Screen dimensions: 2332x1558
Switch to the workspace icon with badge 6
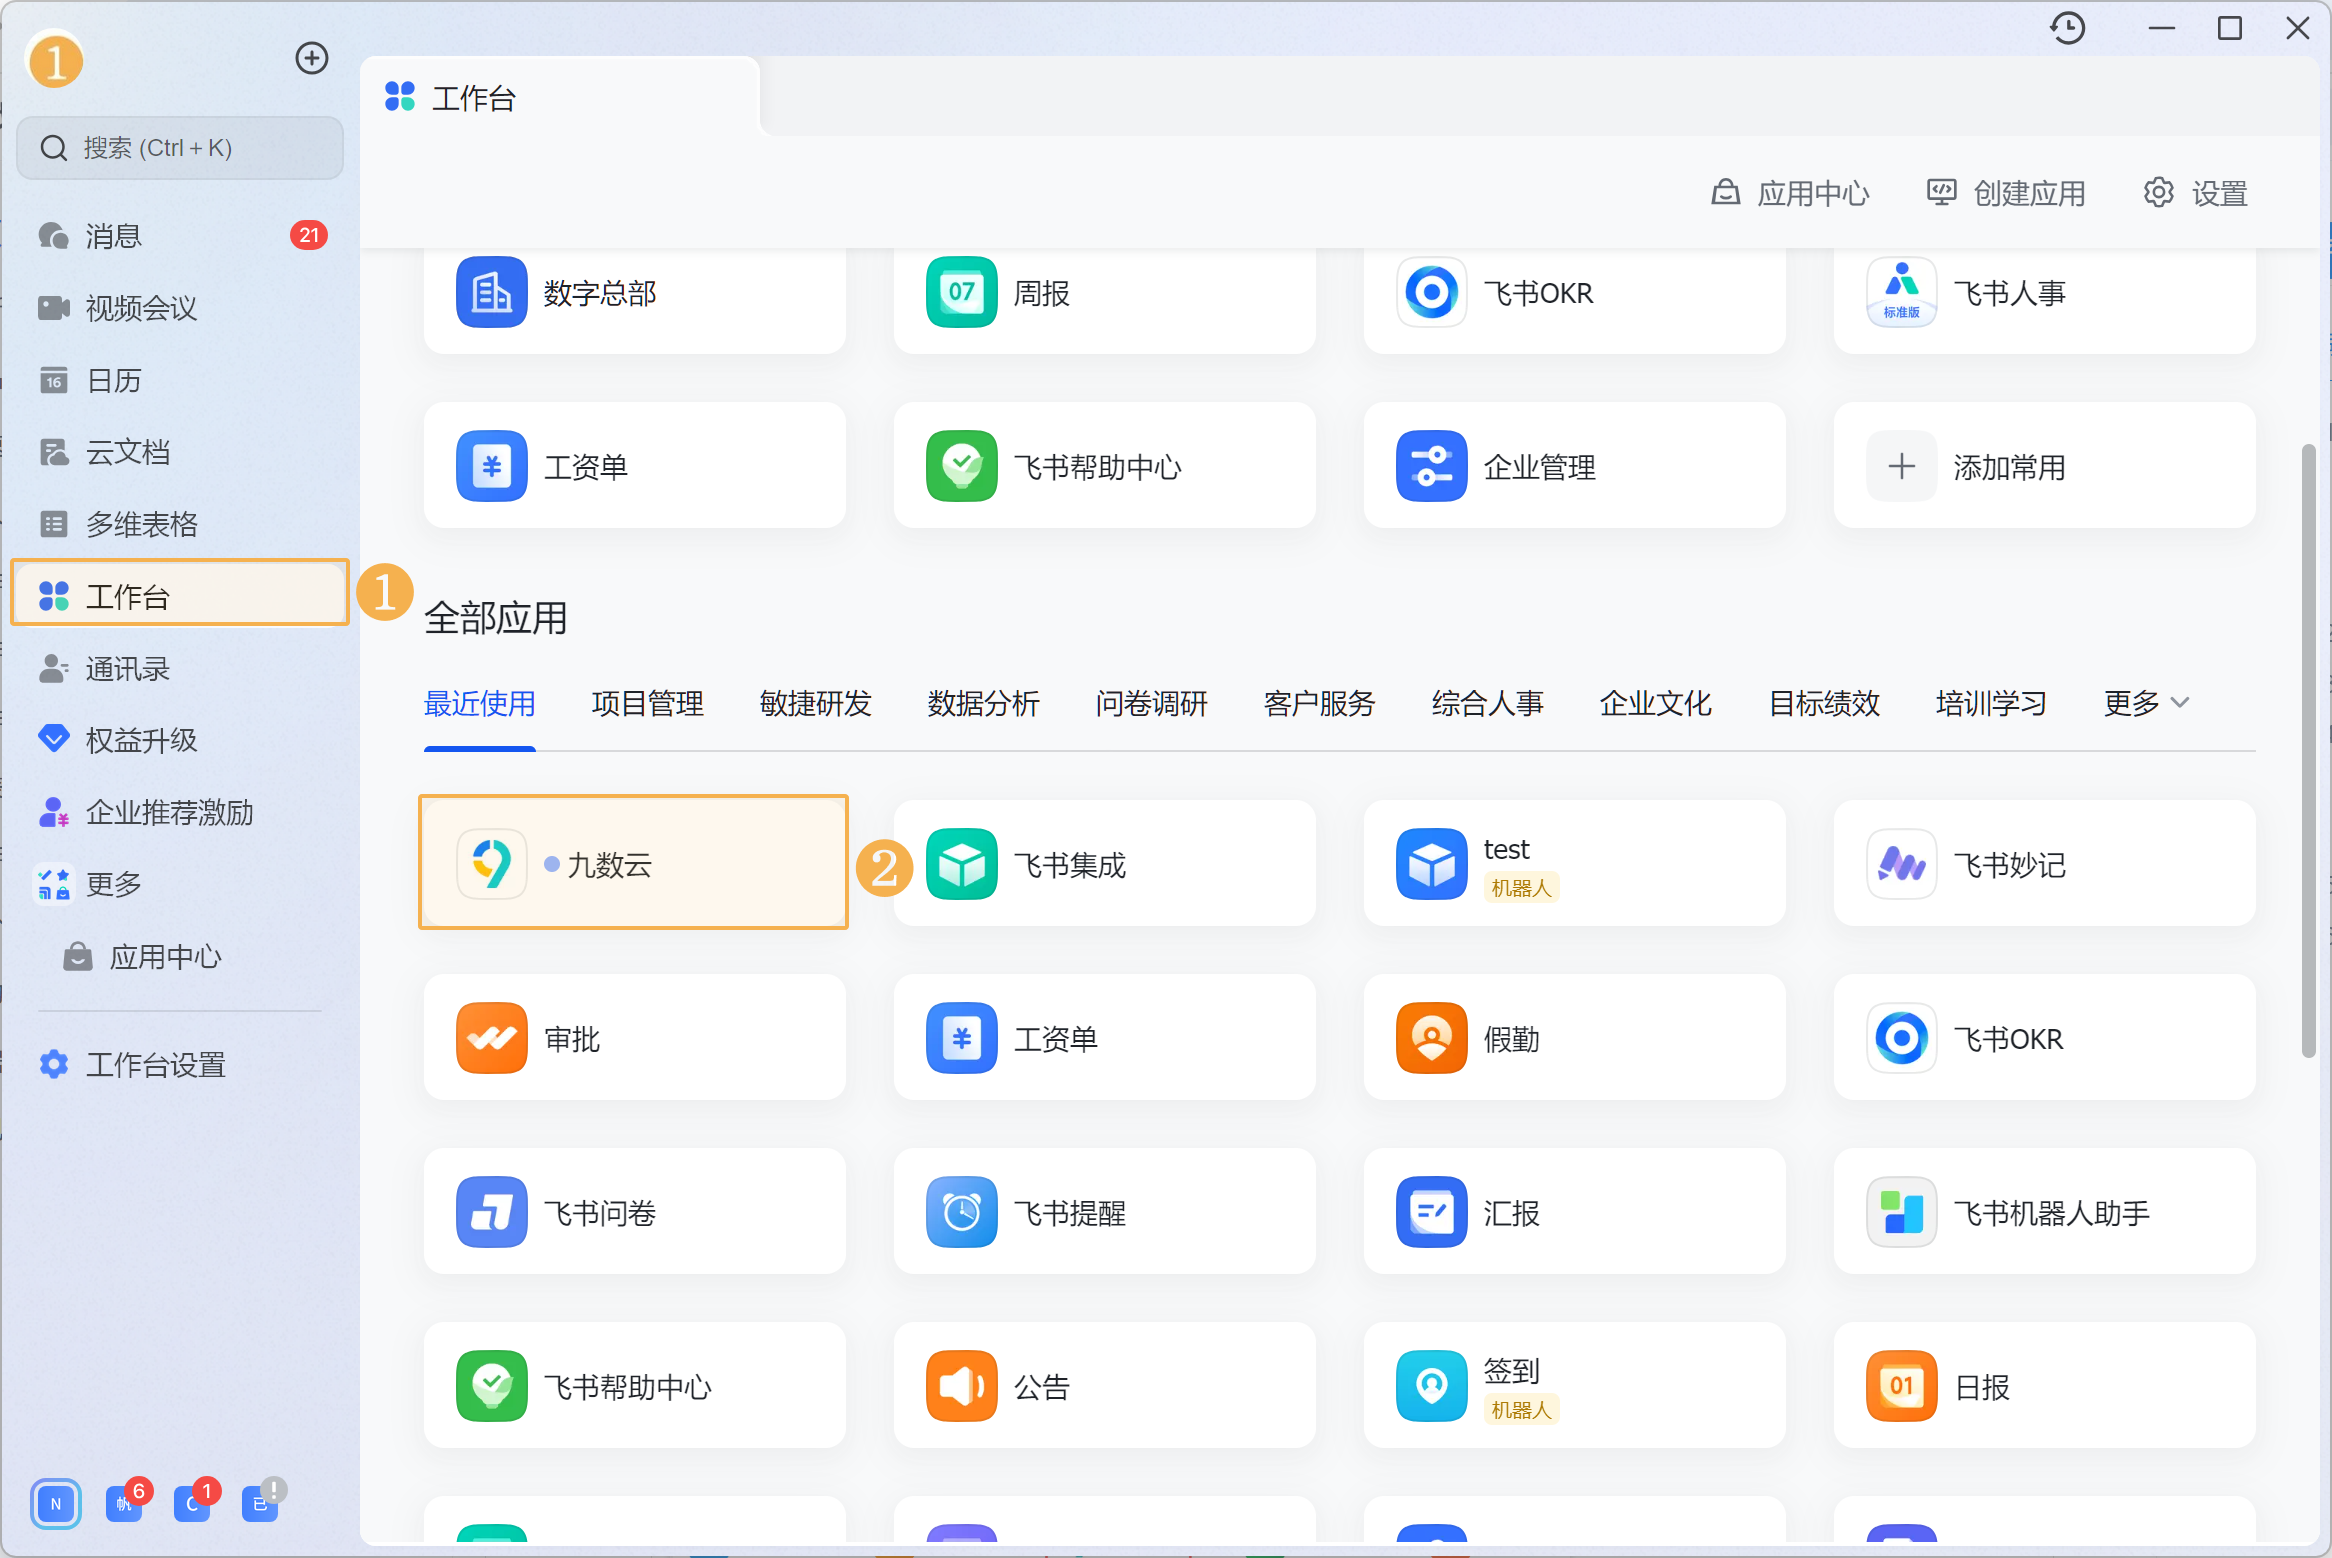click(124, 1504)
